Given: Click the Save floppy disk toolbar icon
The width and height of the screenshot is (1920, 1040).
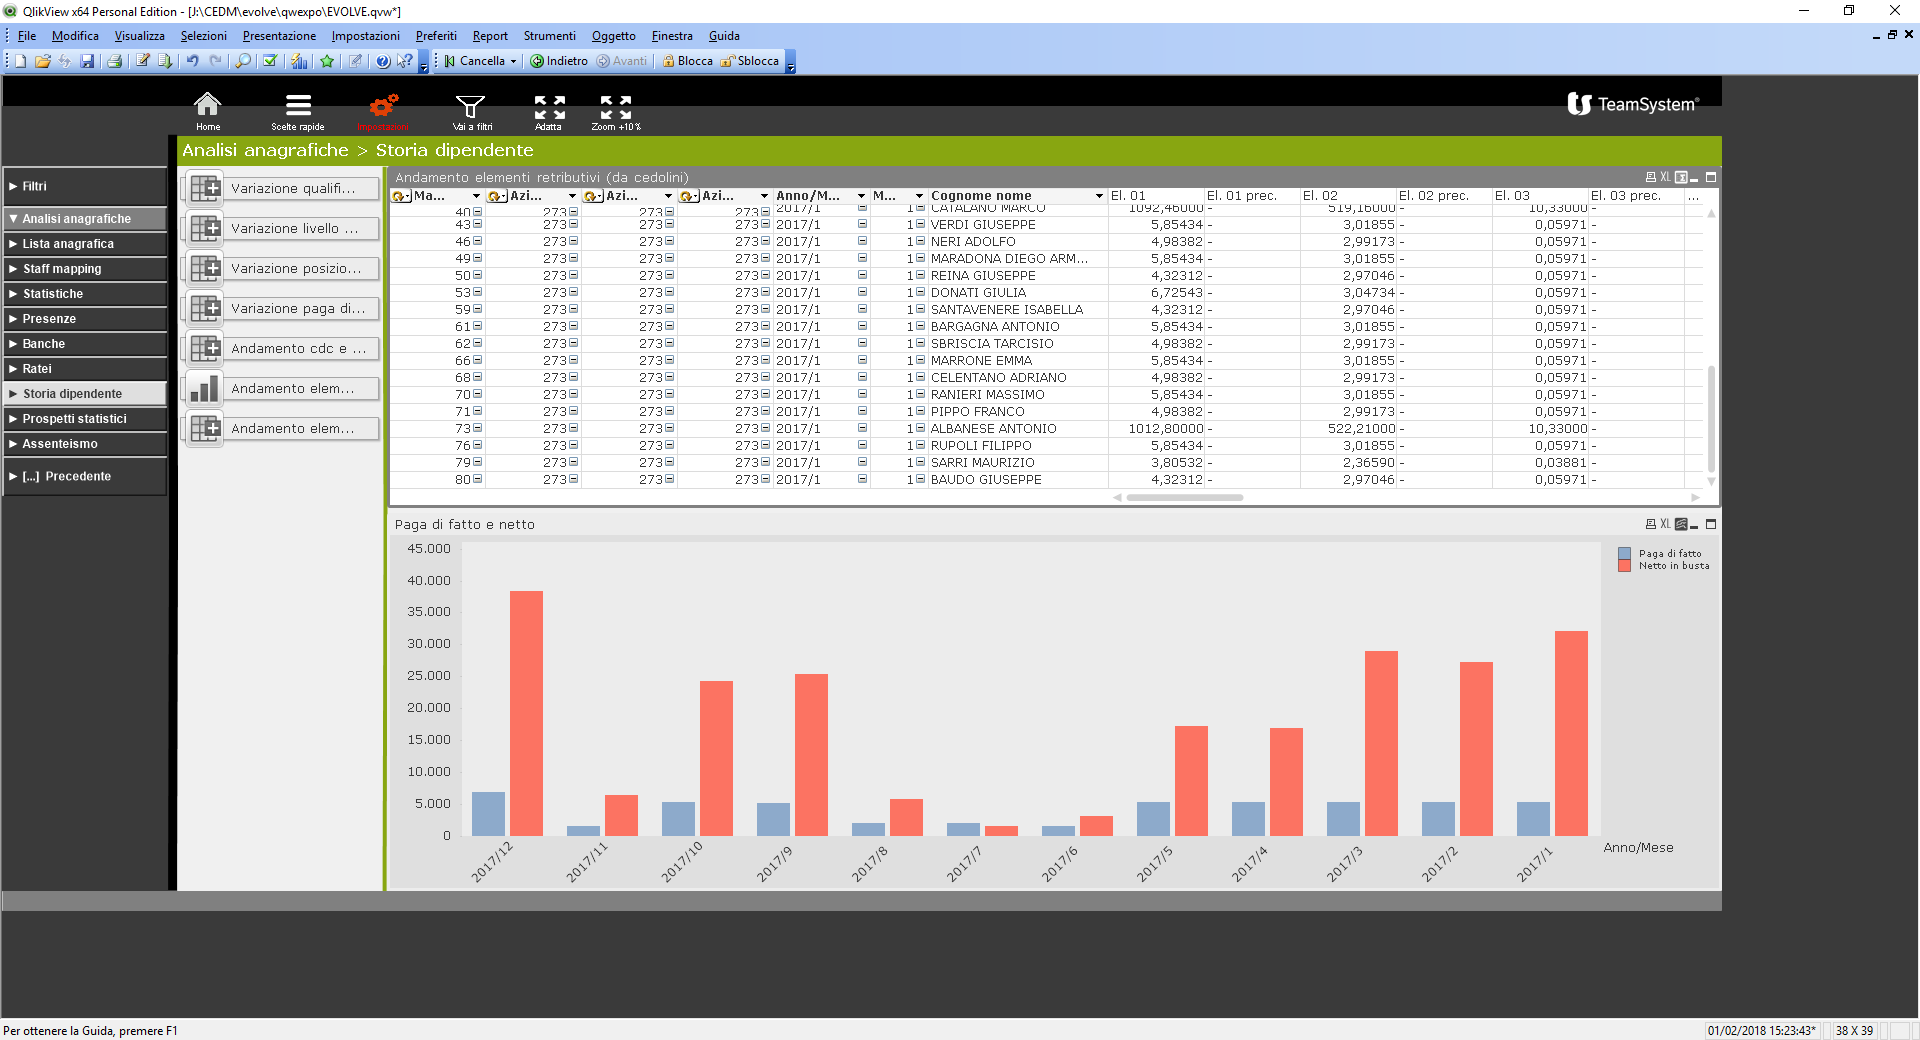Looking at the screenshot, I should [x=88, y=61].
